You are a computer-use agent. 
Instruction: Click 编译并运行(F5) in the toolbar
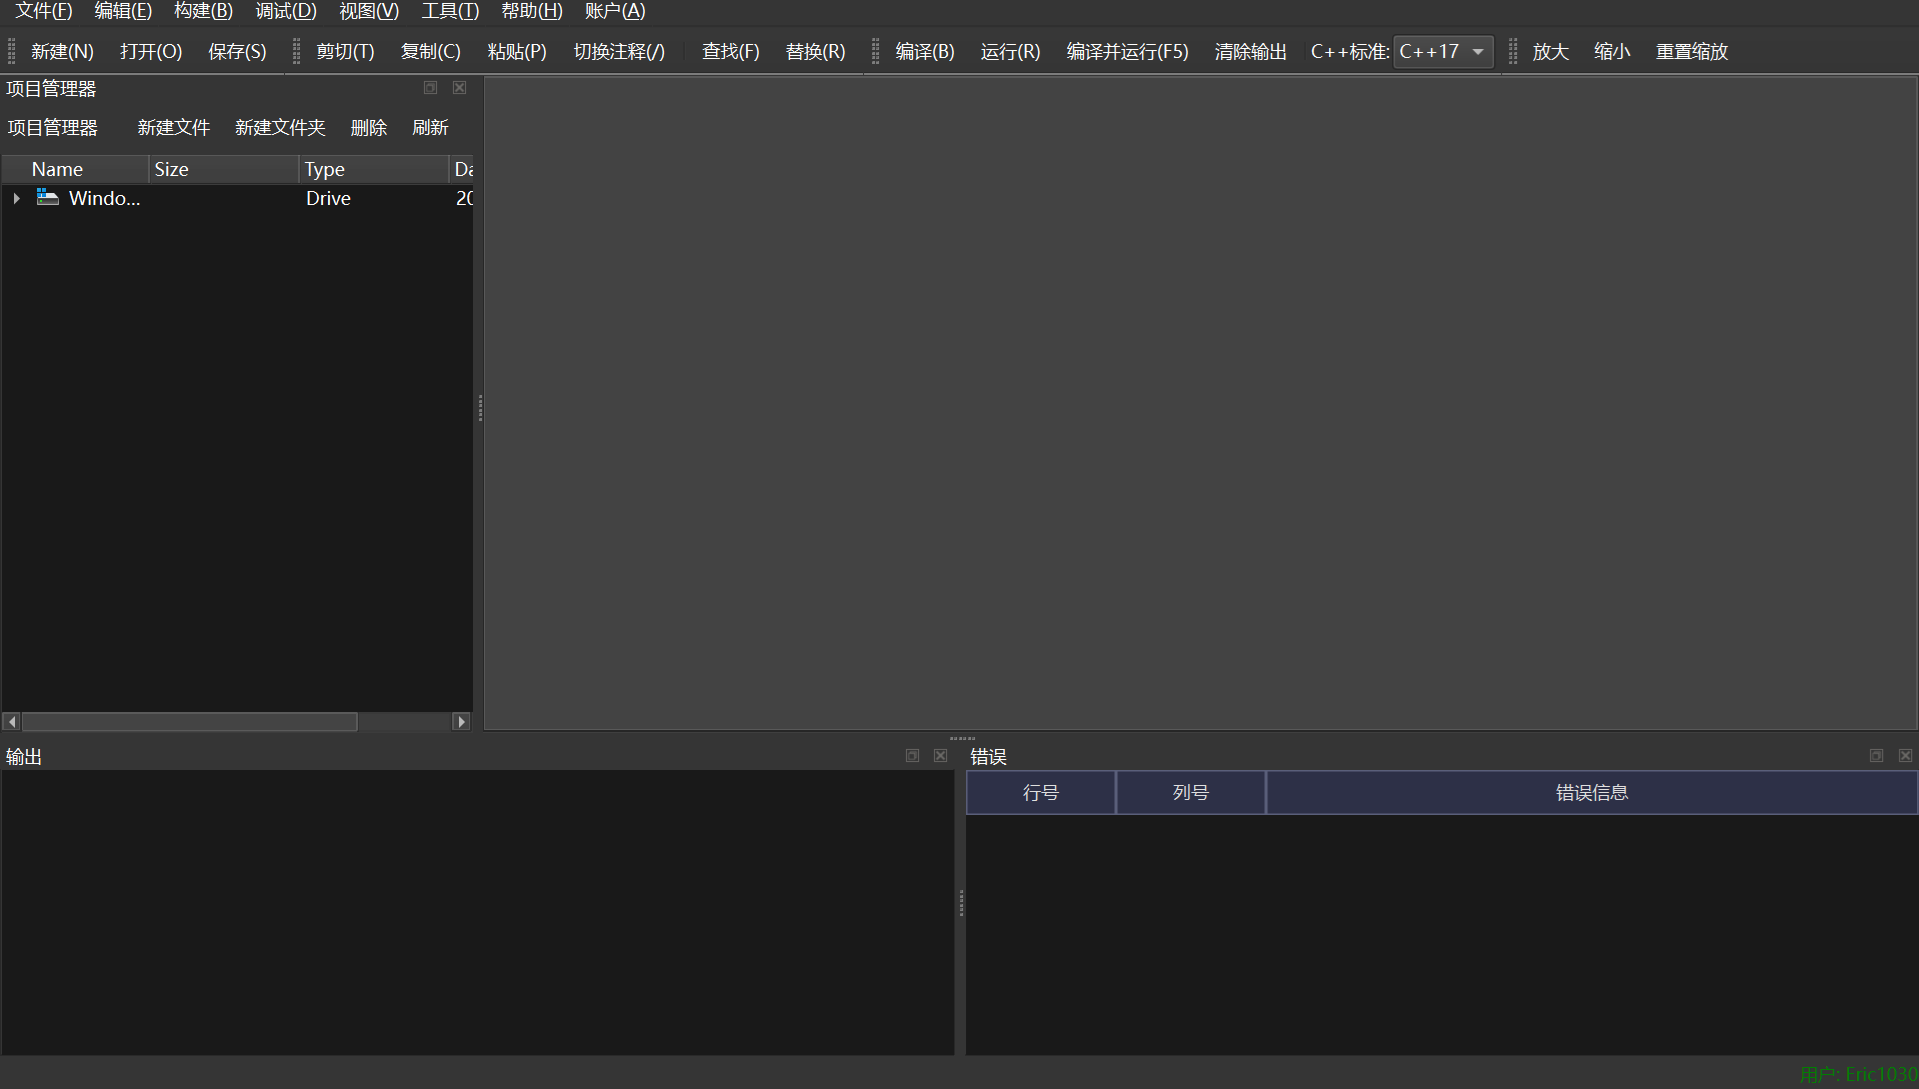point(1127,52)
